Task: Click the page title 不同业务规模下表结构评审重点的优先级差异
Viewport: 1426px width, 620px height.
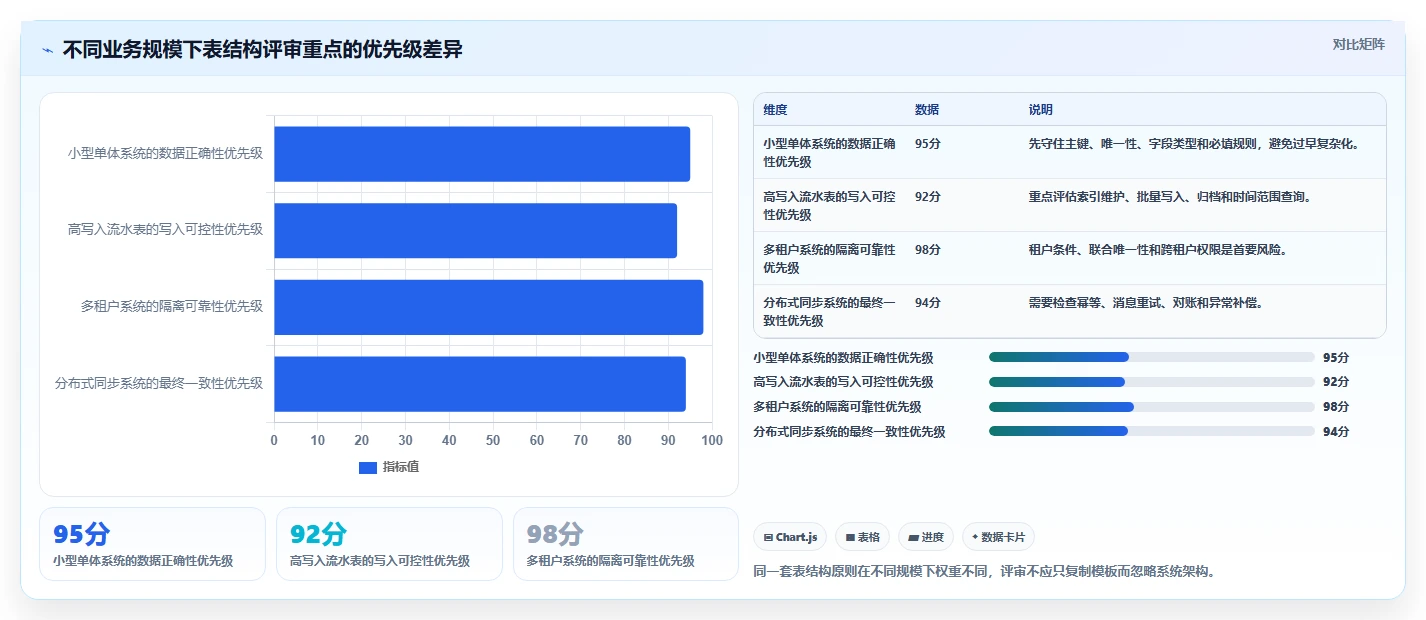Action: (263, 49)
